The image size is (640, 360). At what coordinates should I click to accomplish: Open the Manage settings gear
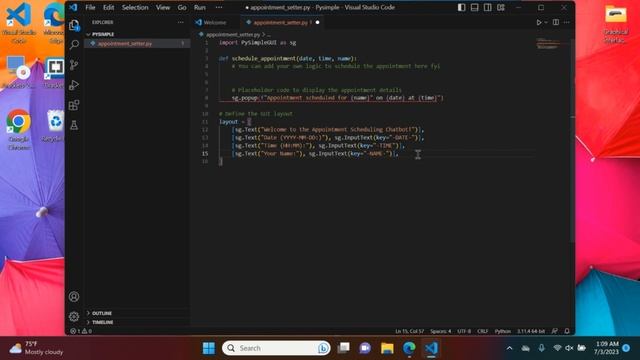point(74,316)
